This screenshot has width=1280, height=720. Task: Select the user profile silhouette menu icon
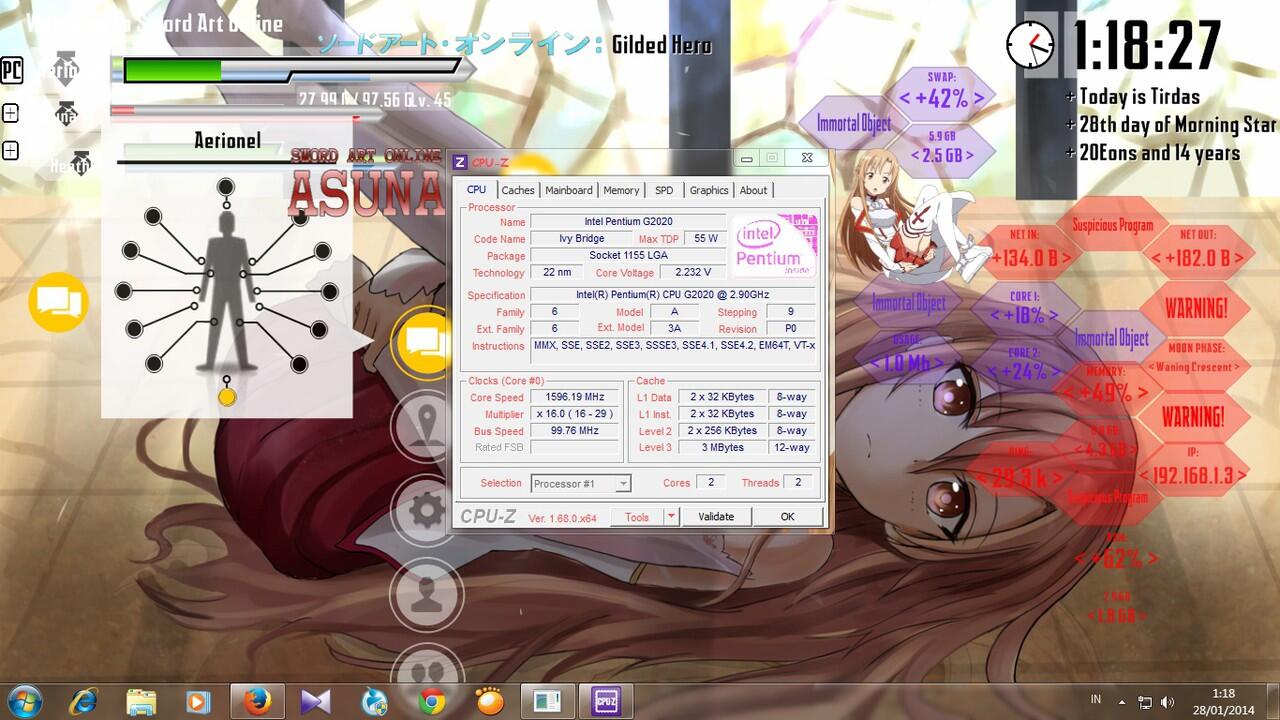(x=427, y=594)
